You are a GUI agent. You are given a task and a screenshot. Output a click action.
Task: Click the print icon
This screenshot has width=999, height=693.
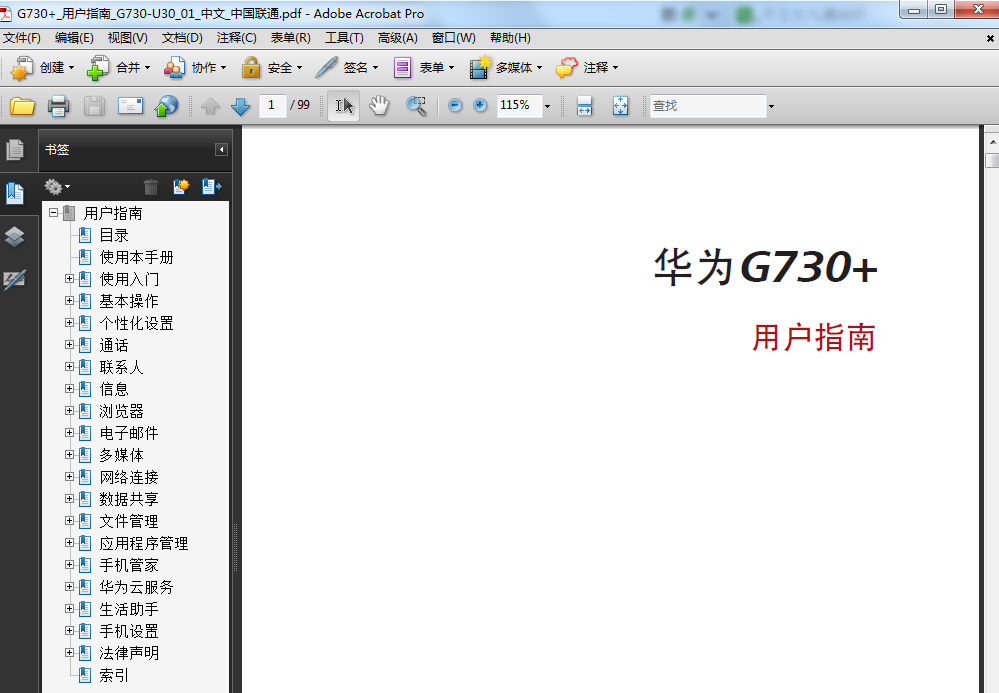tap(59, 106)
